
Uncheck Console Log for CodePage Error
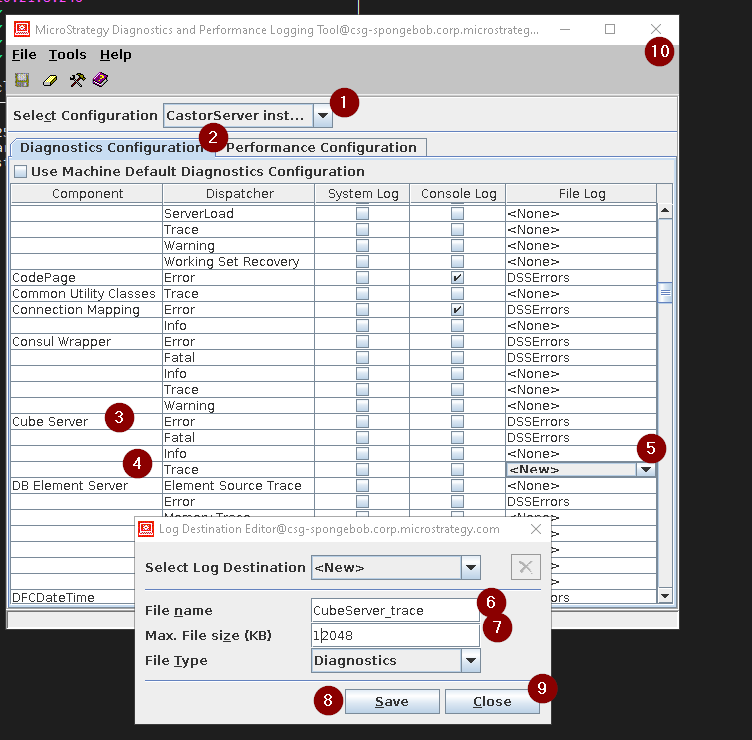[457, 278]
